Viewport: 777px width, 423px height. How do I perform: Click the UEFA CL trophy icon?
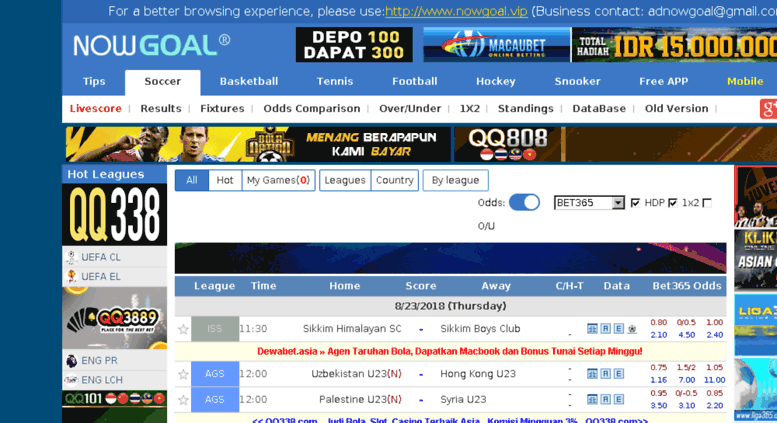coord(71,257)
